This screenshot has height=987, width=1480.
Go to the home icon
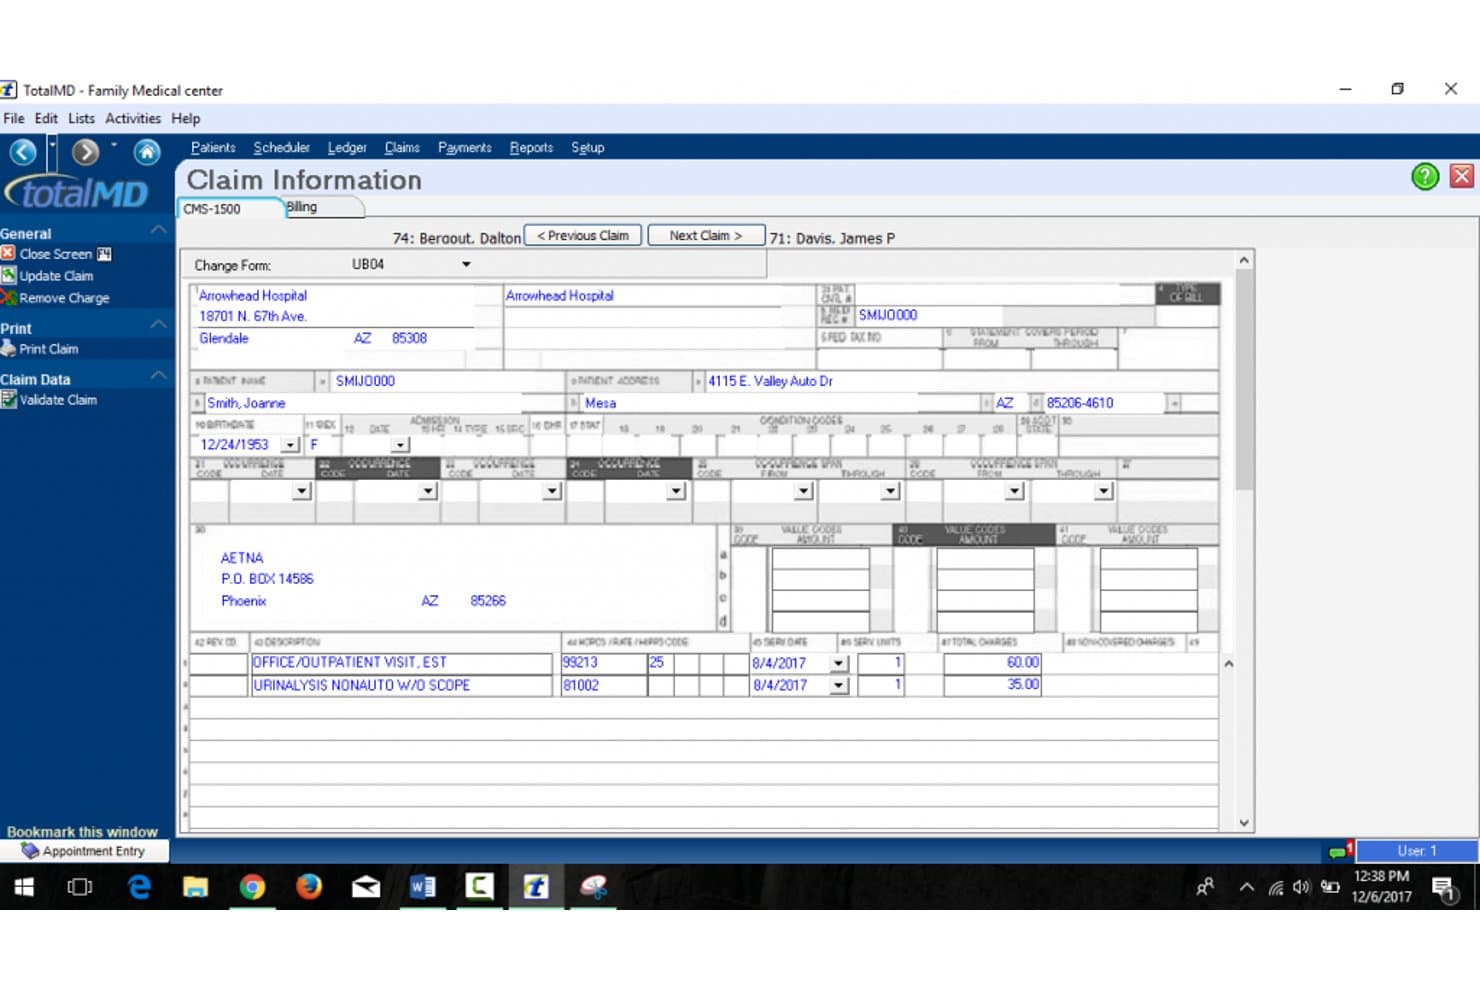click(147, 152)
